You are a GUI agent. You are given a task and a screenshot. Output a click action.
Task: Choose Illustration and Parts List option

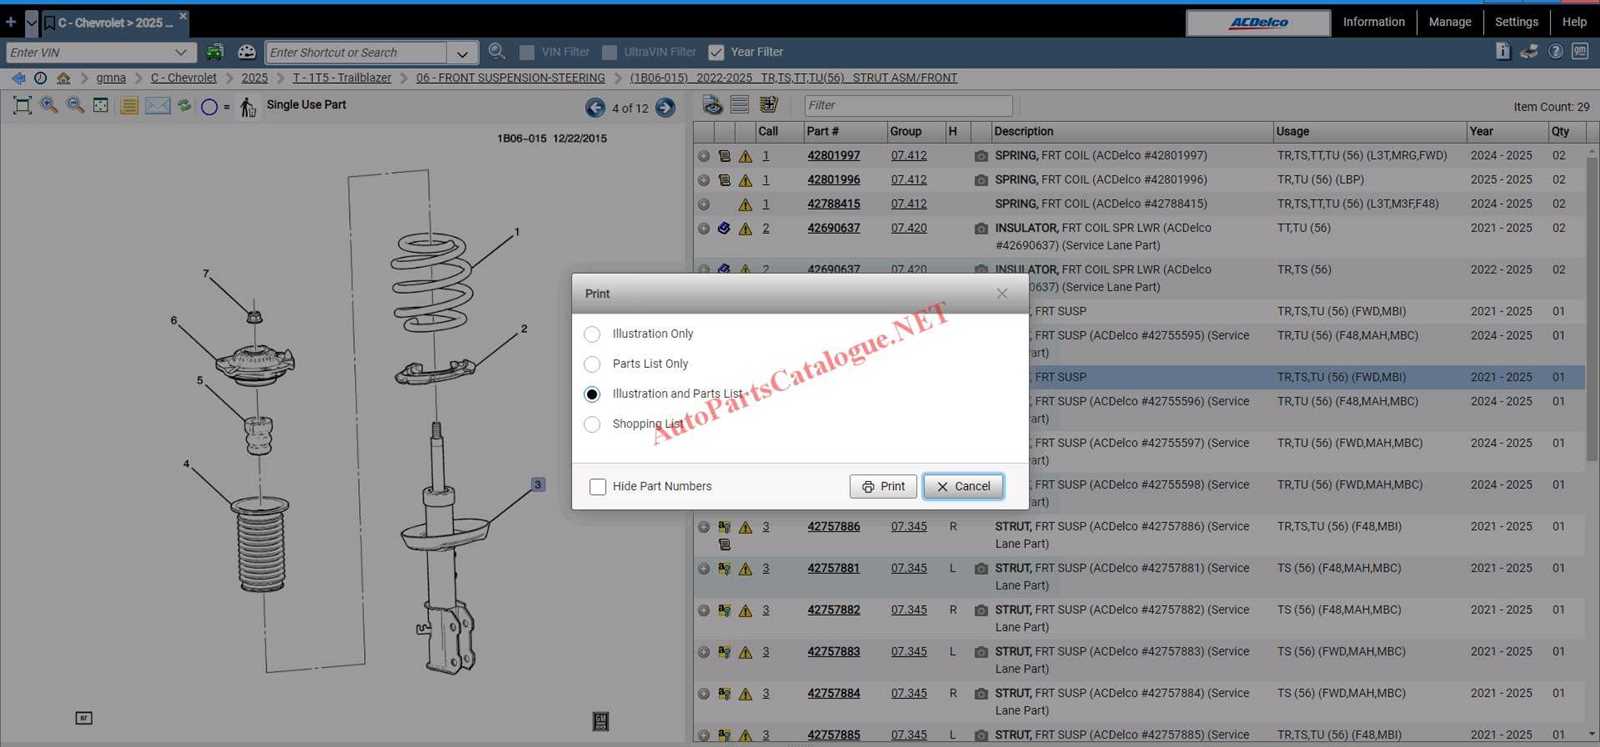(x=592, y=394)
